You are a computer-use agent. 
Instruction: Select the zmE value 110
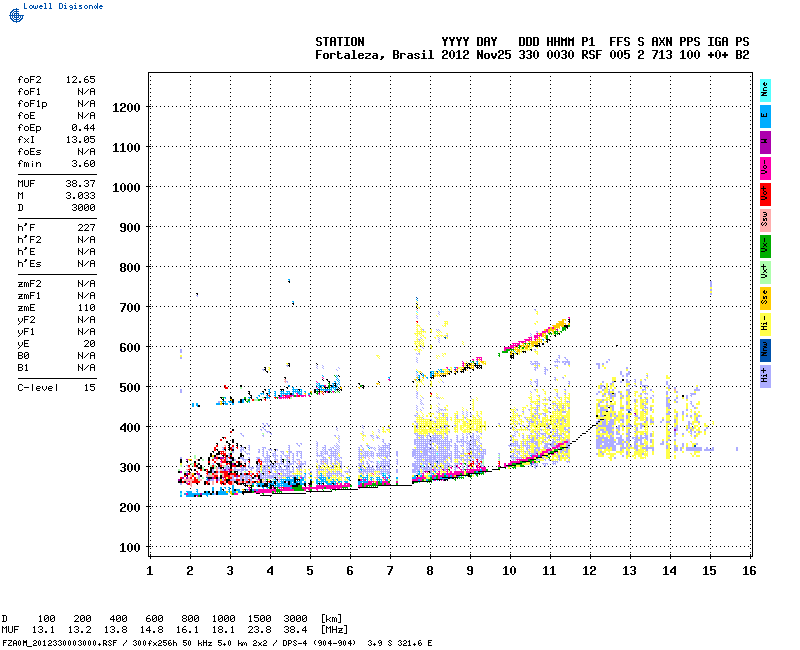click(87, 308)
